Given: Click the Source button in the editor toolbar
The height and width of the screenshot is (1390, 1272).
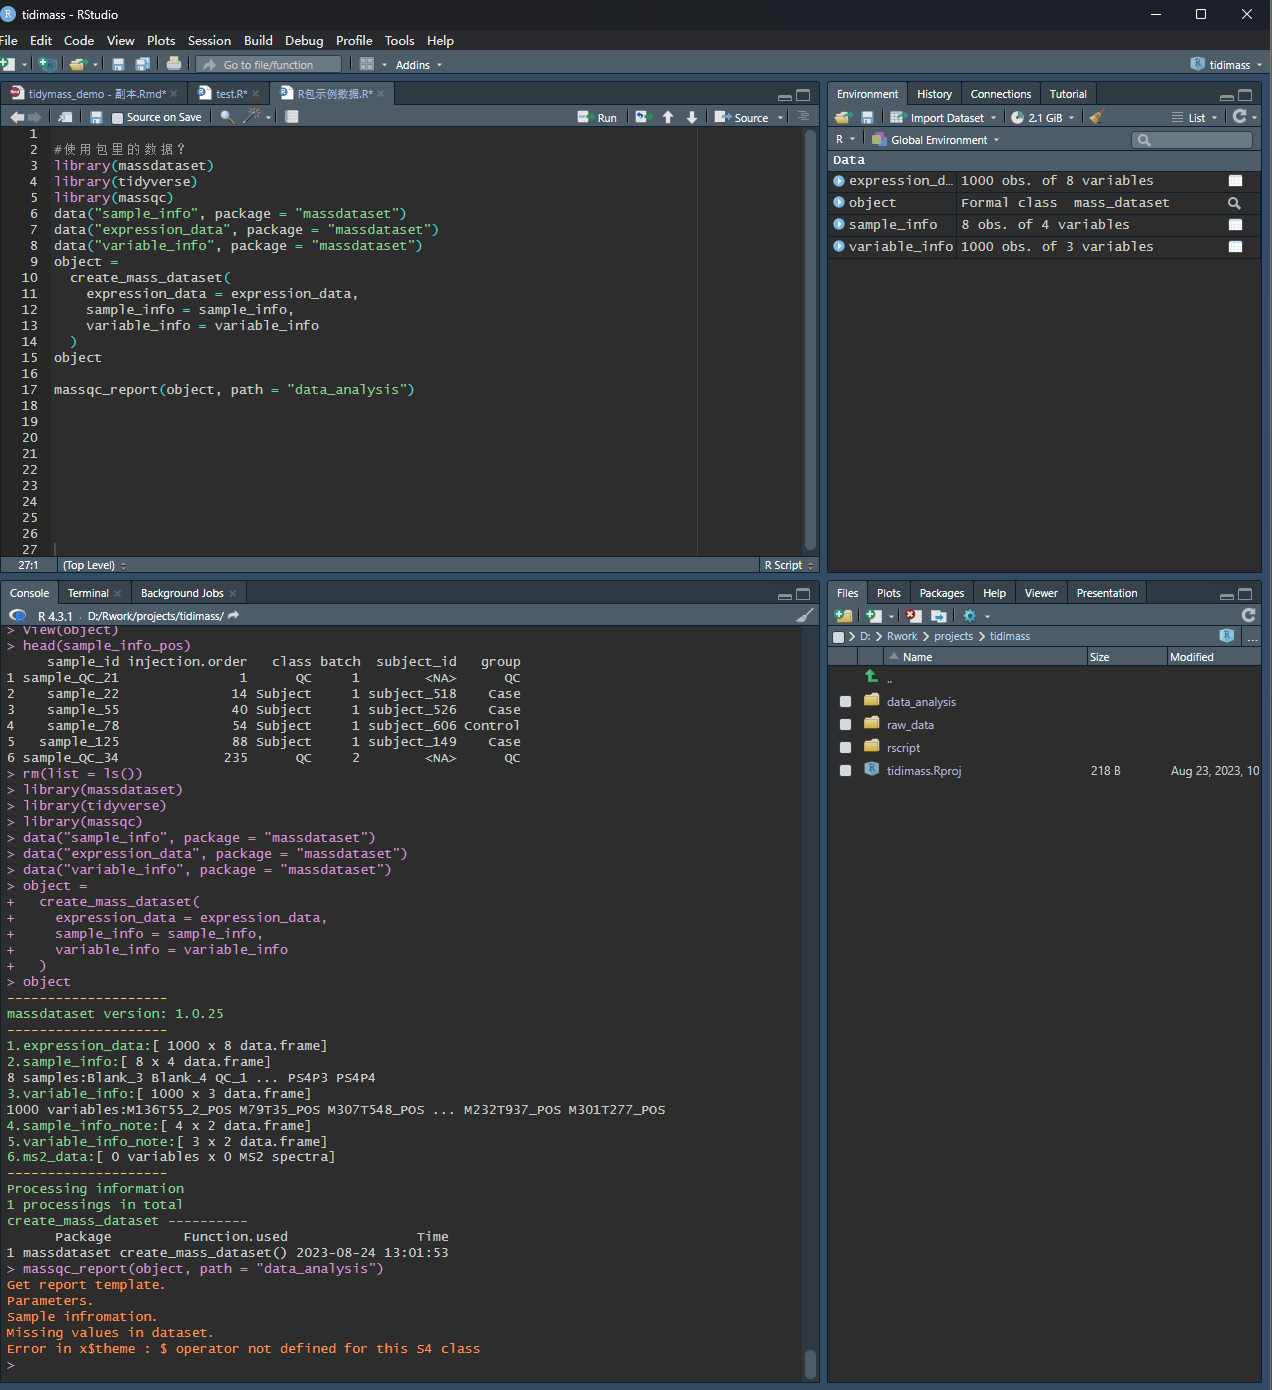Looking at the screenshot, I should [747, 117].
